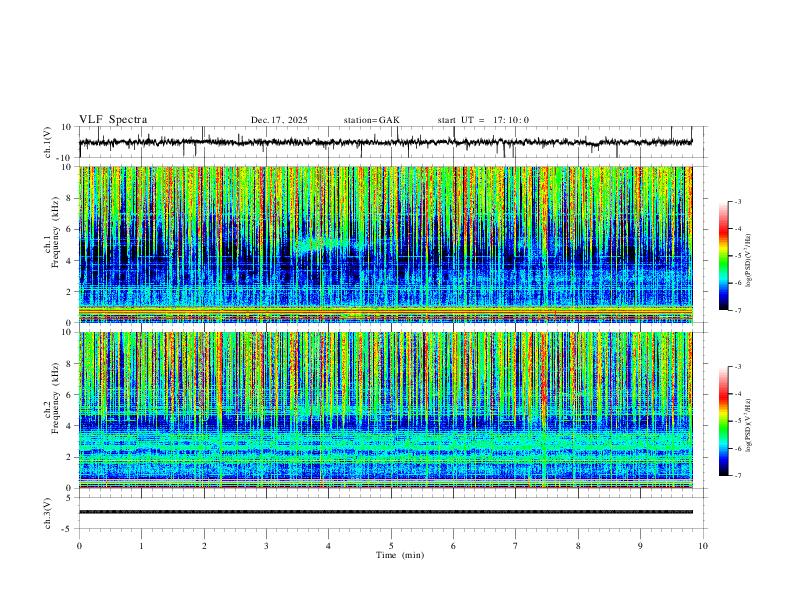Click the "start UT = 17:10:0" text
This screenshot has width=792, height=612.
(x=483, y=120)
